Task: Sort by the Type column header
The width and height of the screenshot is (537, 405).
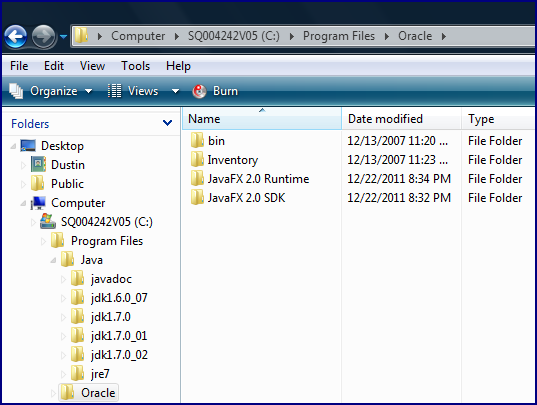Action: (x=499, y=119)
